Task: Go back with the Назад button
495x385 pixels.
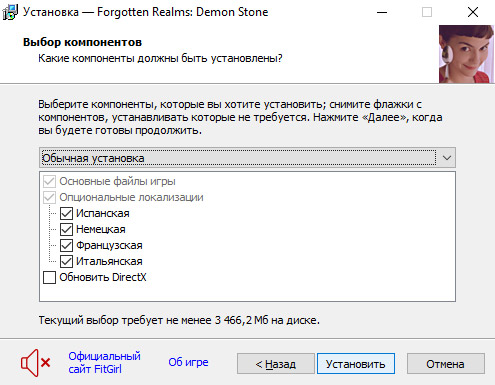Action: pyautogui.click(x=276, y=364)
